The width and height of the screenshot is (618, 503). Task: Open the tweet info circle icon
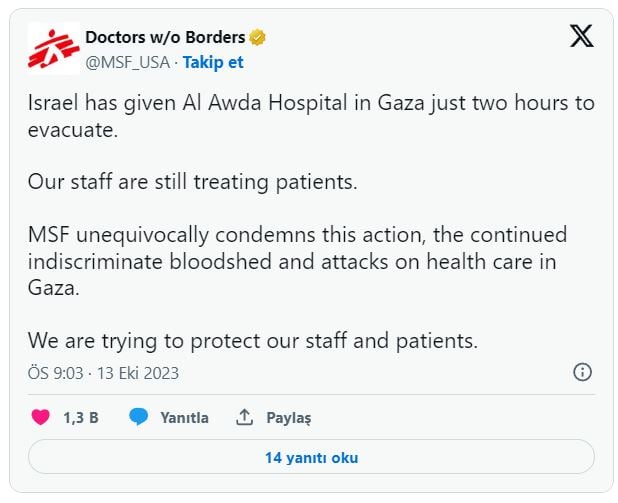click(x=582, y=372)
